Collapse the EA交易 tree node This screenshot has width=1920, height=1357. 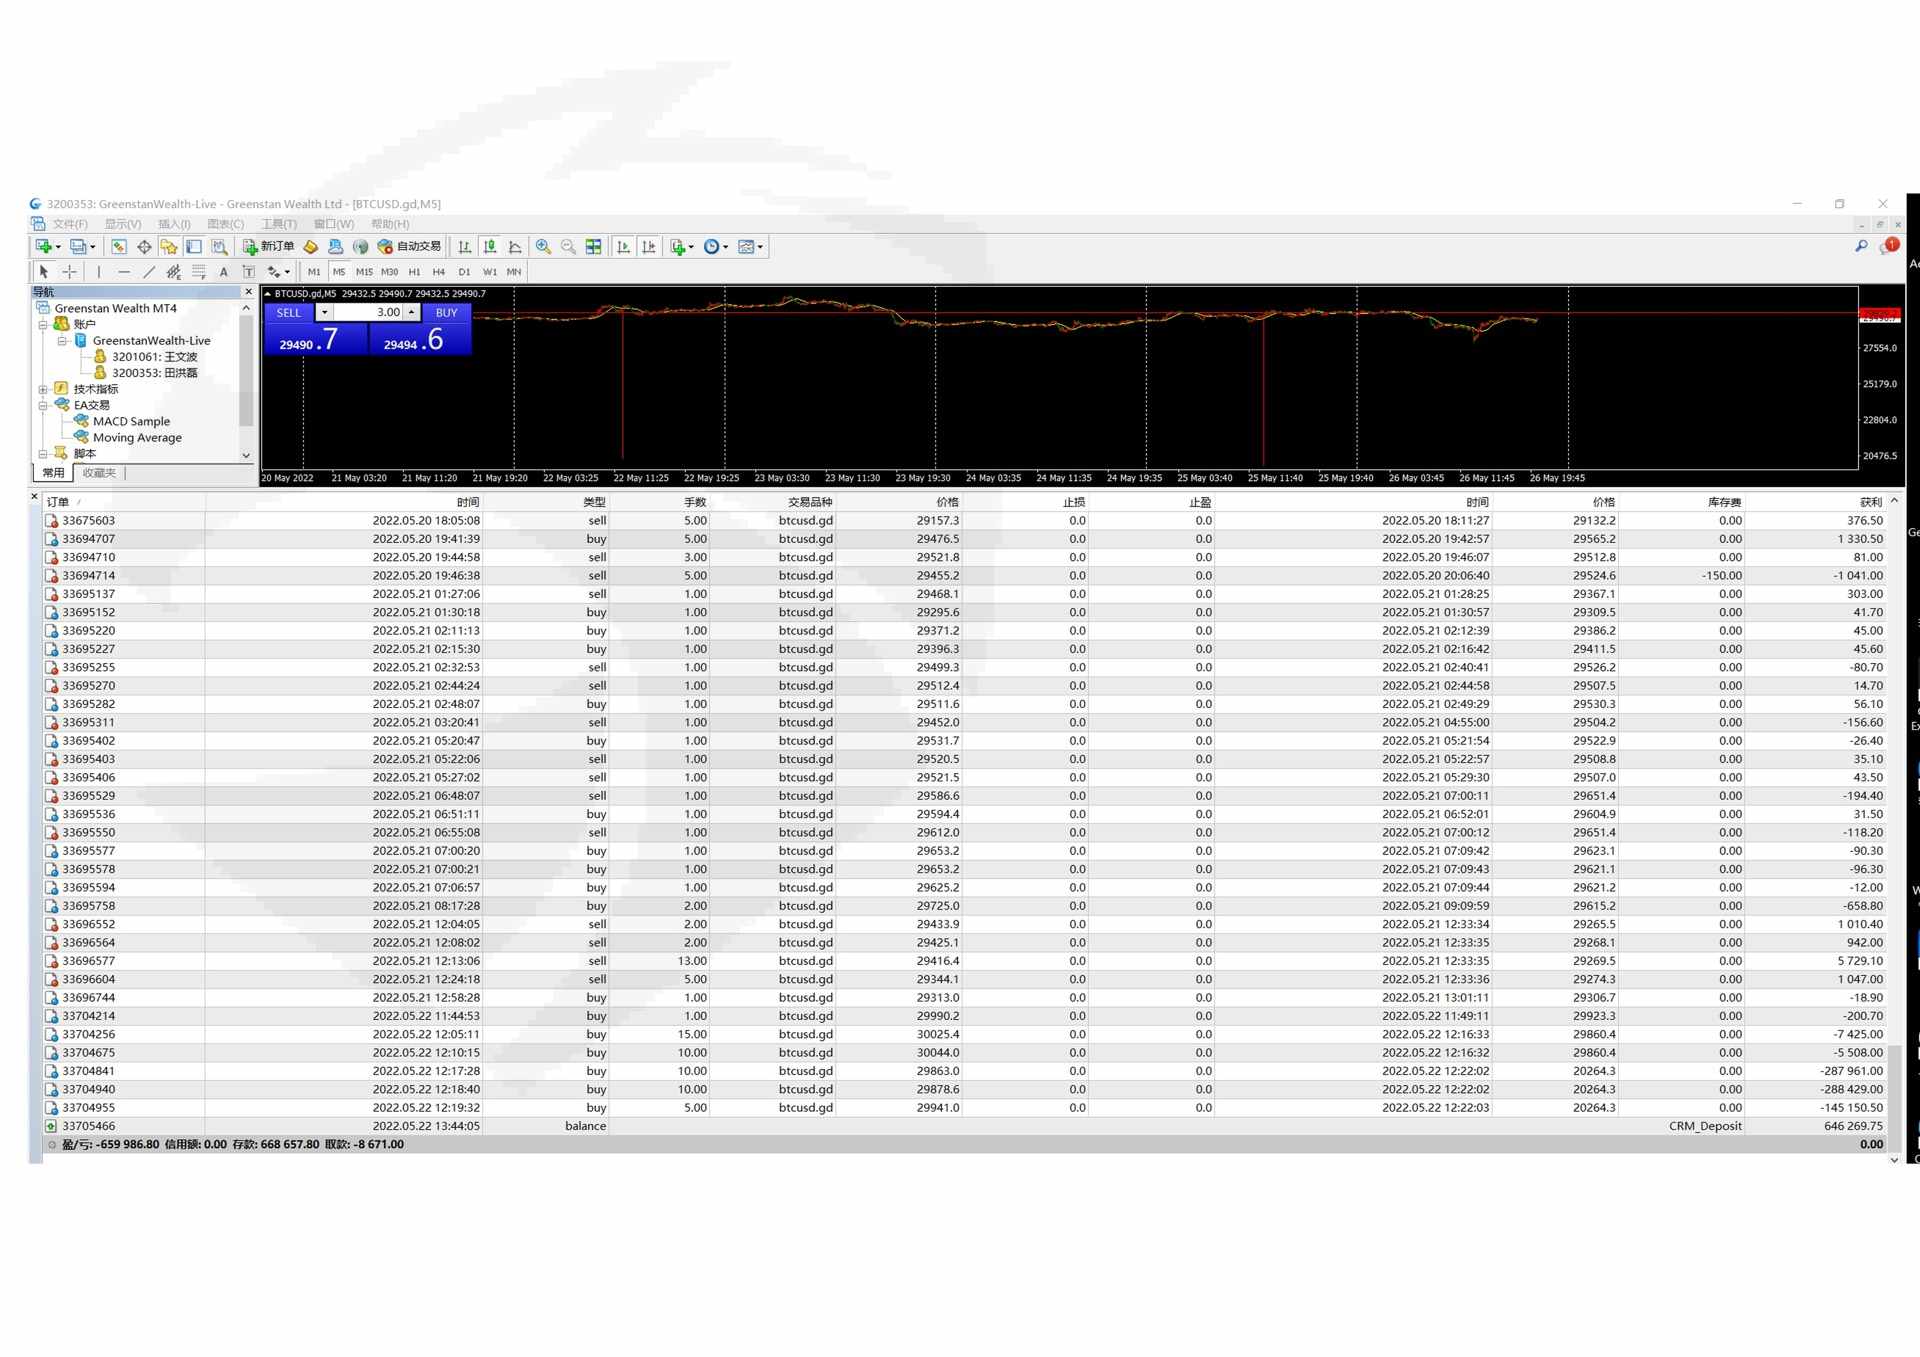(43, 406)
